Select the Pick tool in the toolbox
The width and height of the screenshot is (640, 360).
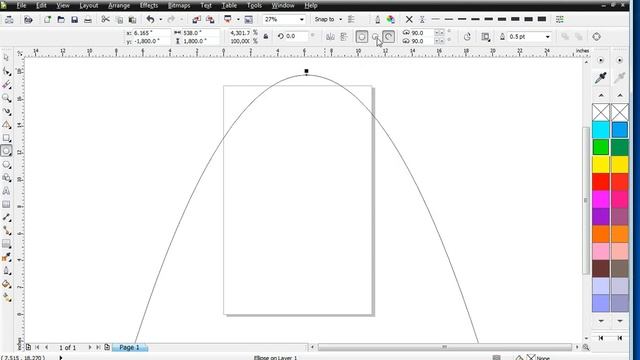(6, 58)
